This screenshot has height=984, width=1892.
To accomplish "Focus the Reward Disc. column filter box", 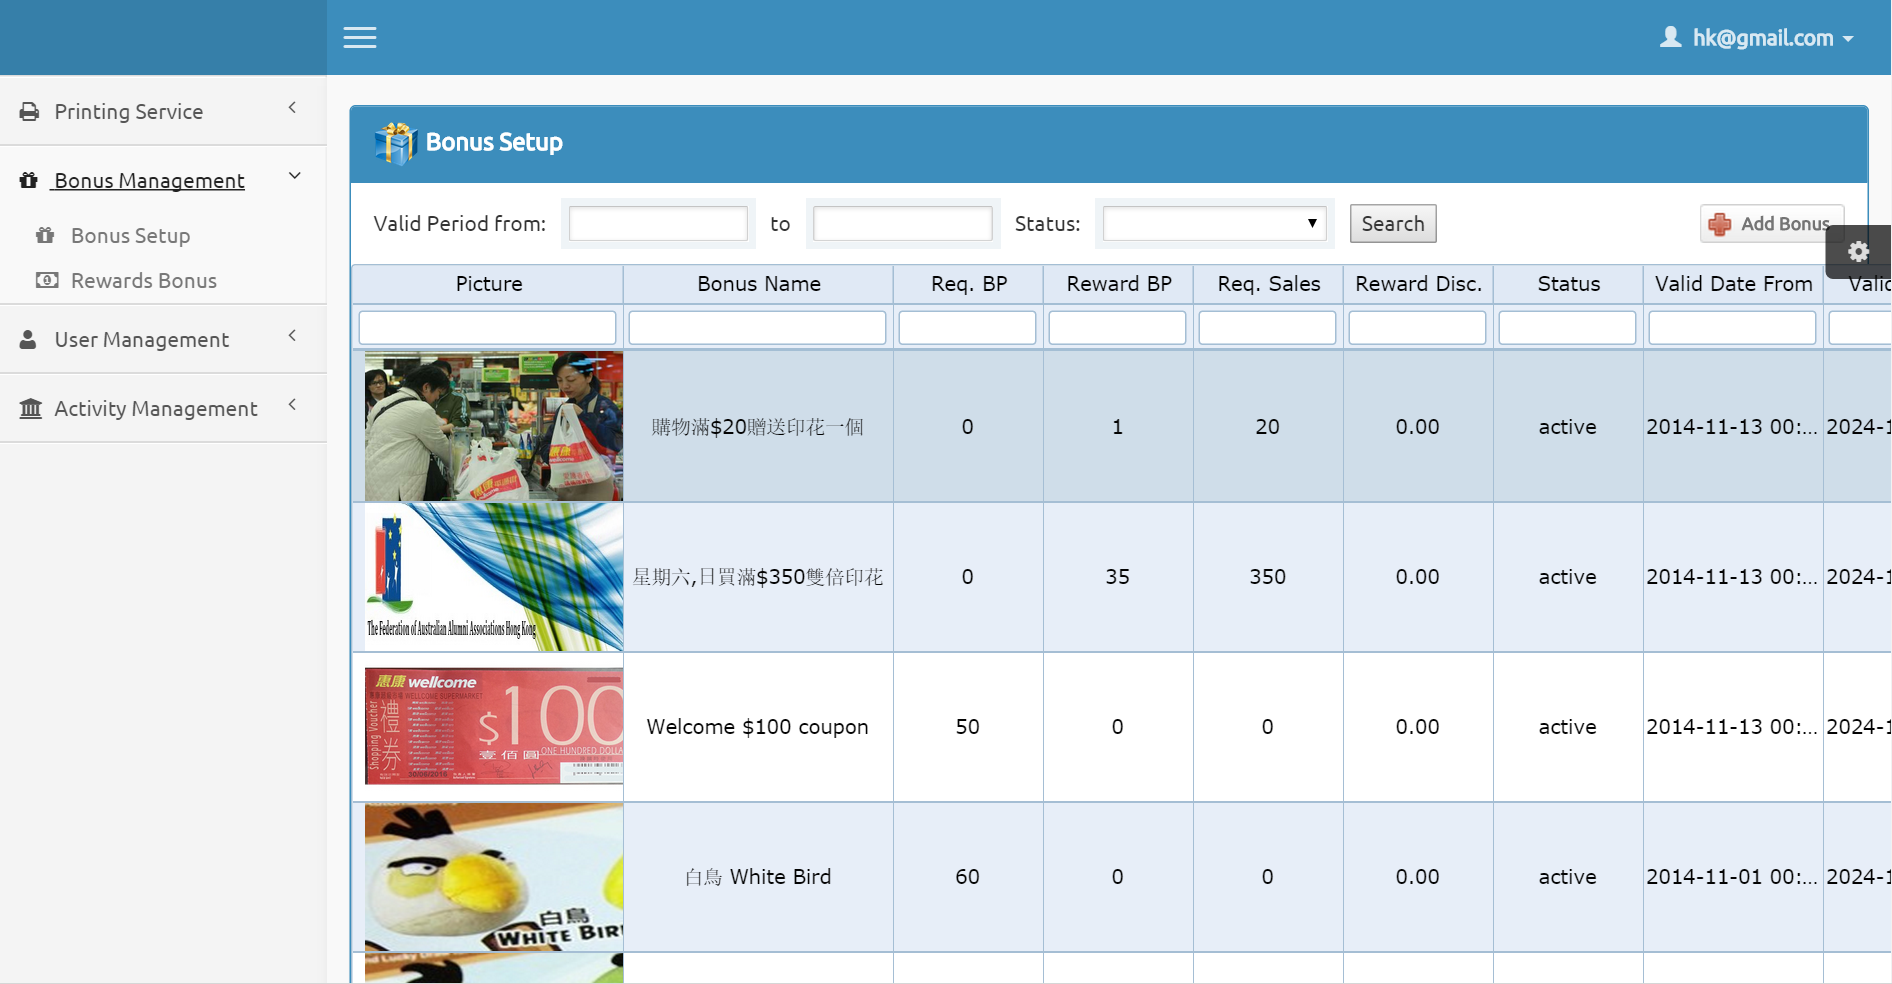I will click(1417, 328).
